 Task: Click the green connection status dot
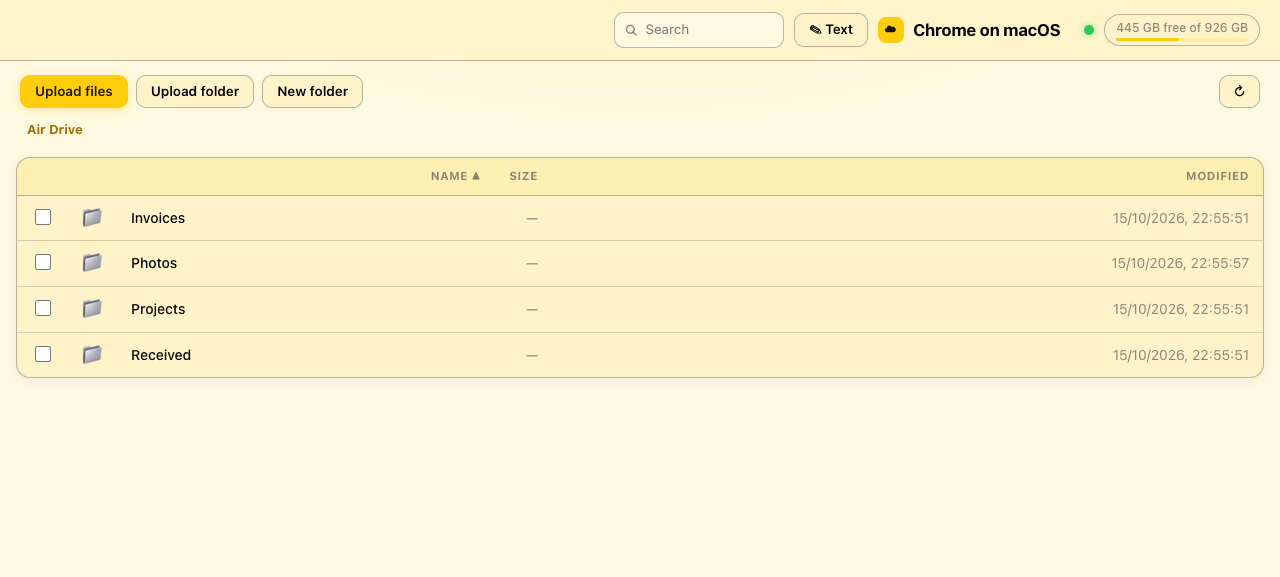1089,30
